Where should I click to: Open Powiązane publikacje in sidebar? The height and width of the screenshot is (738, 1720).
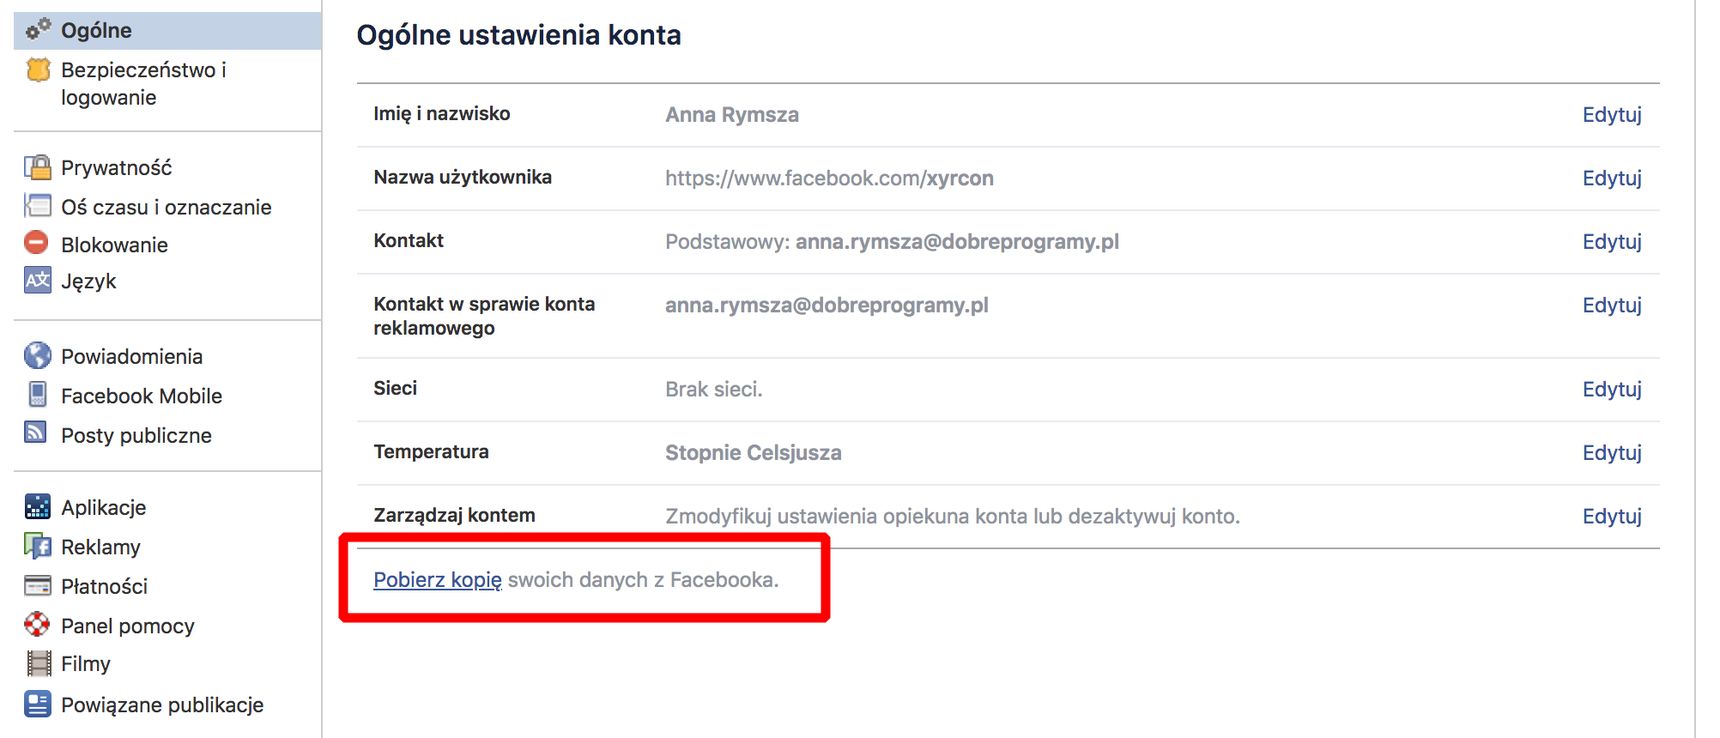(162, 705)
